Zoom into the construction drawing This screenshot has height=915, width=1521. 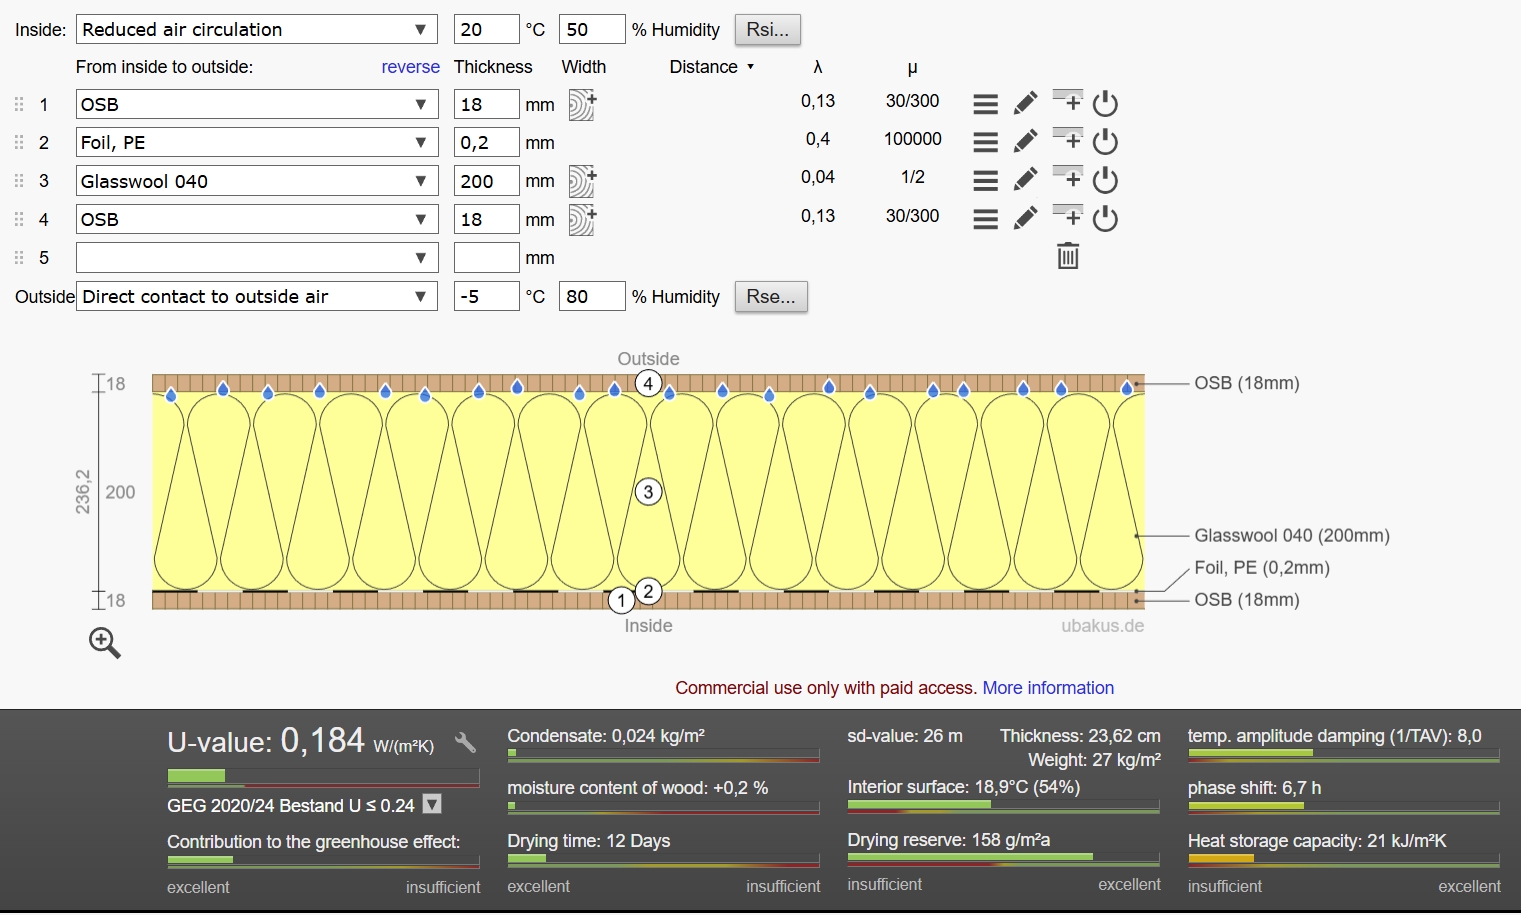pyautogui.click(x=105, y=643)
